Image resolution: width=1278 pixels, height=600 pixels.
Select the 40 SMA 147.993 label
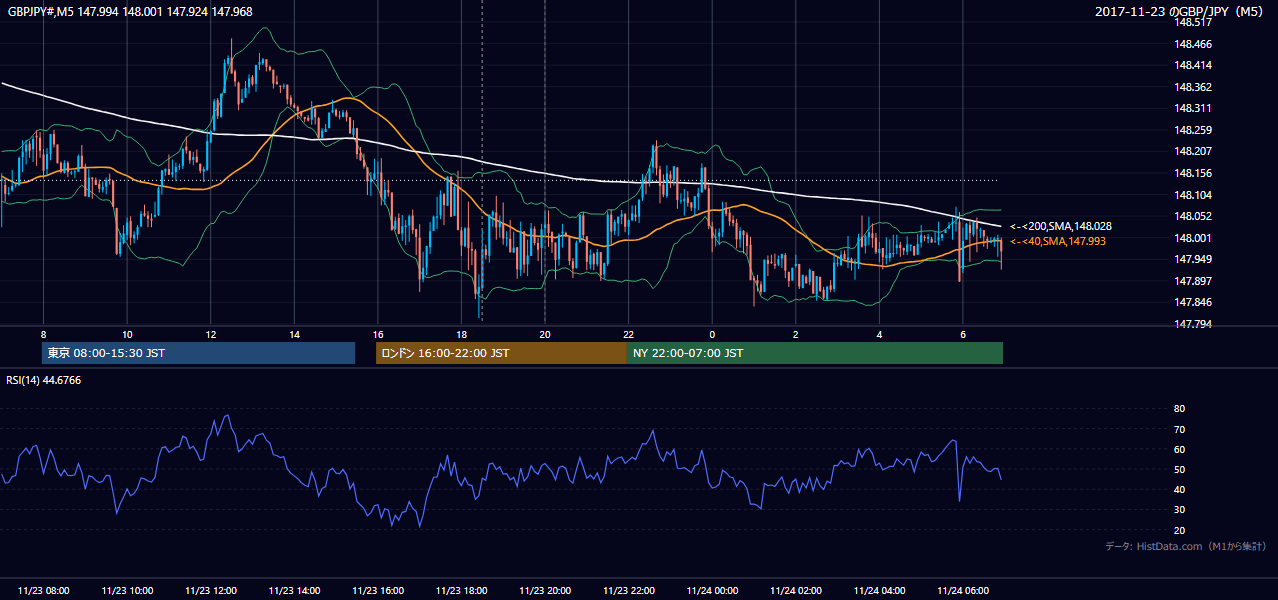point(1058,241)
